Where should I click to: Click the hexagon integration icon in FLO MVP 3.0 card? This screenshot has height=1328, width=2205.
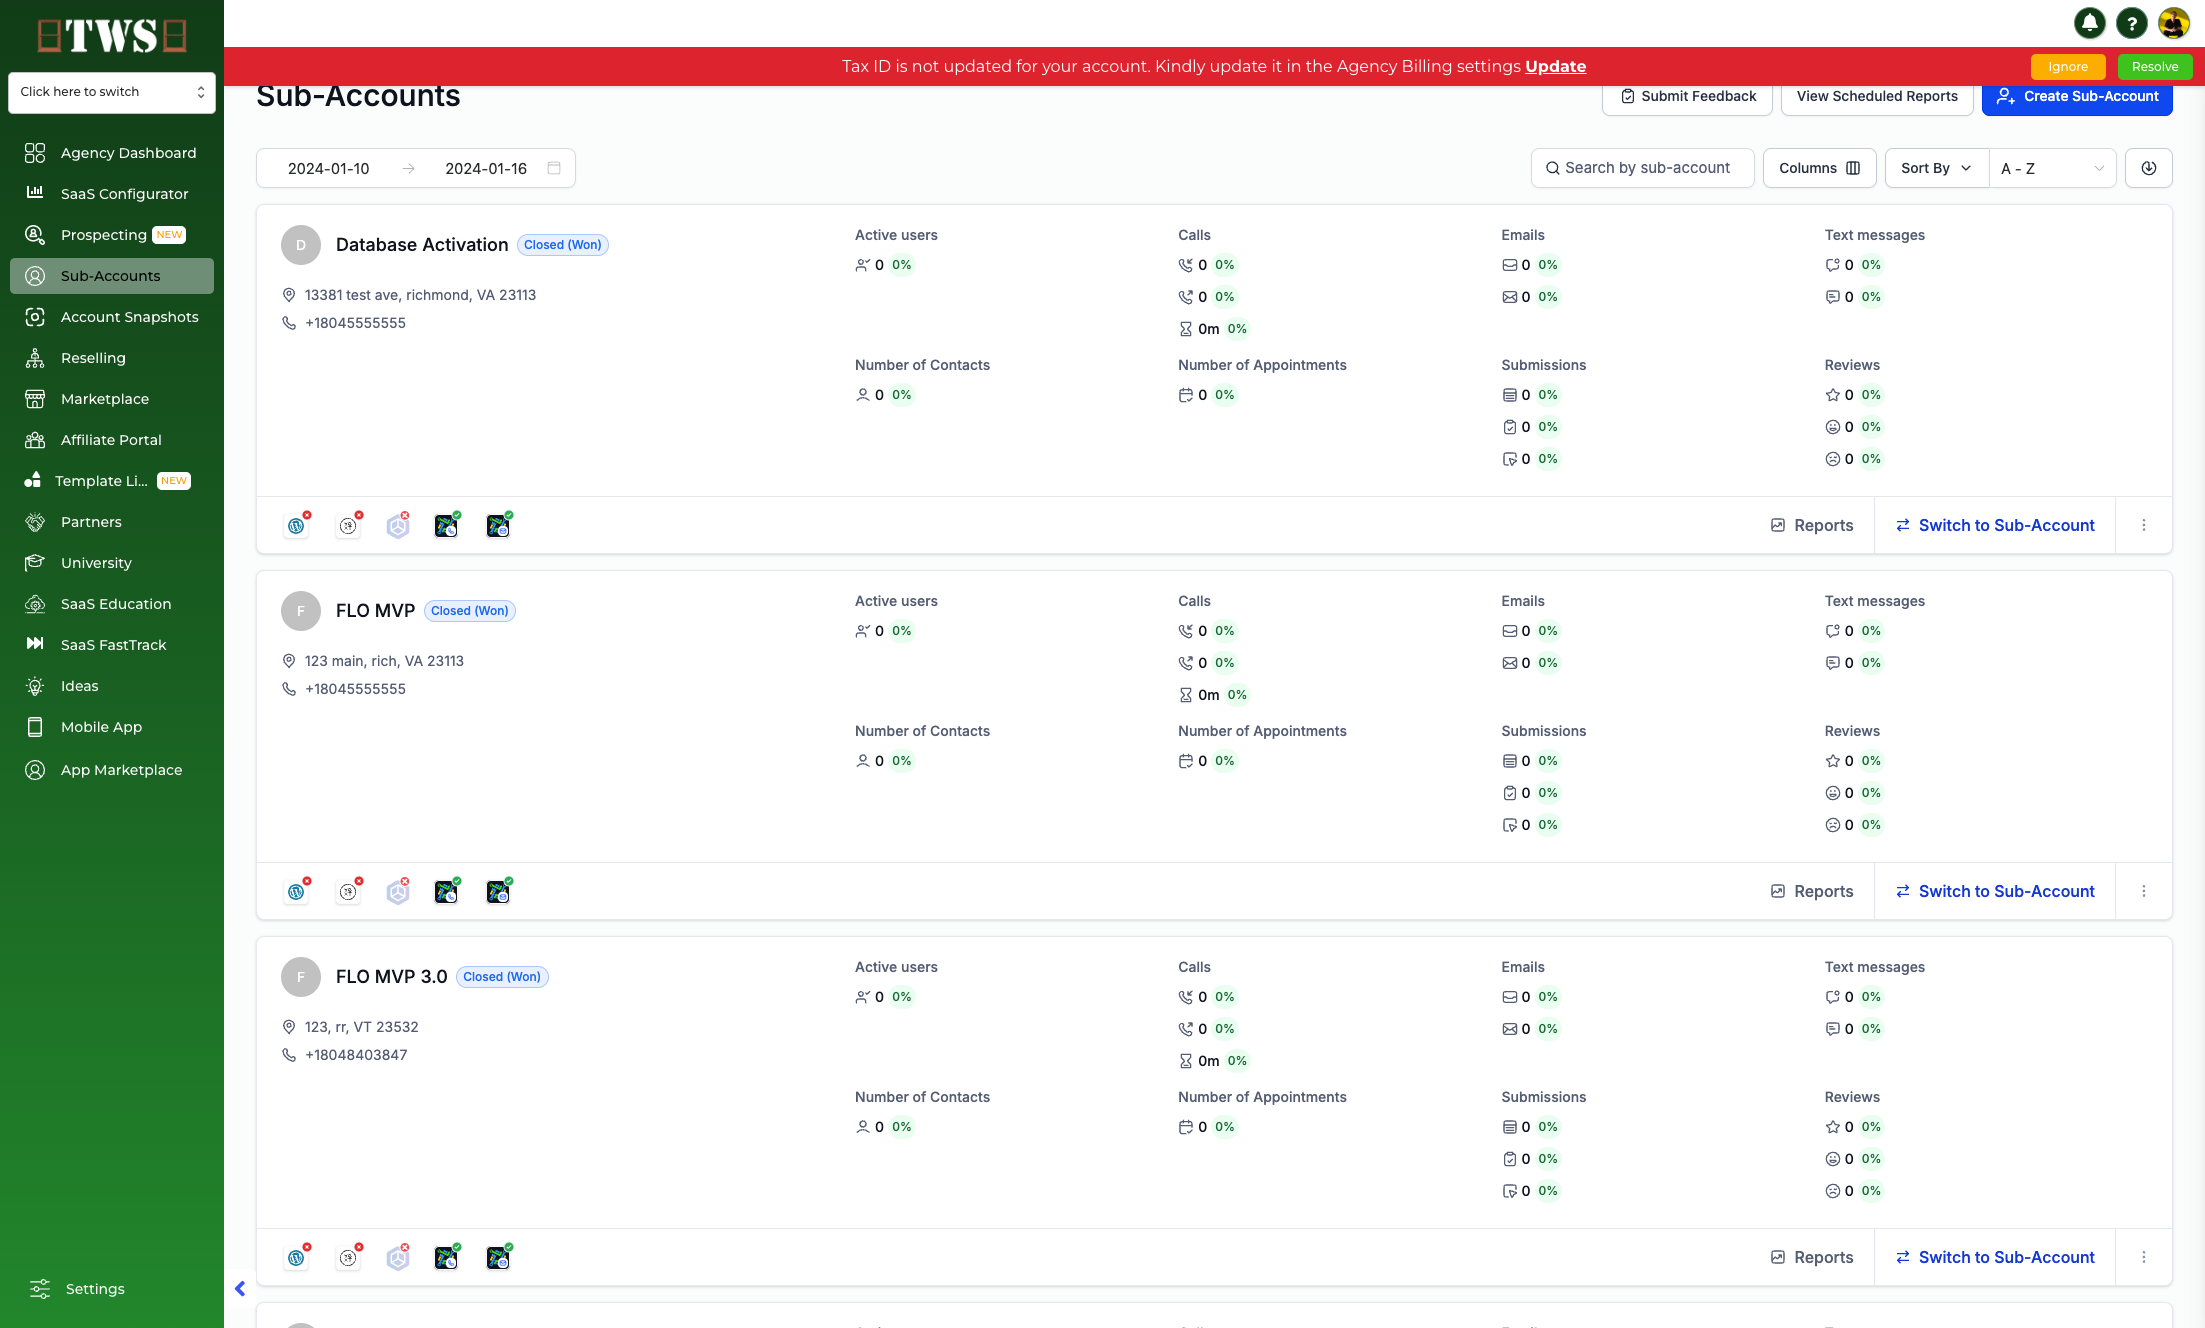[398, 1257]
